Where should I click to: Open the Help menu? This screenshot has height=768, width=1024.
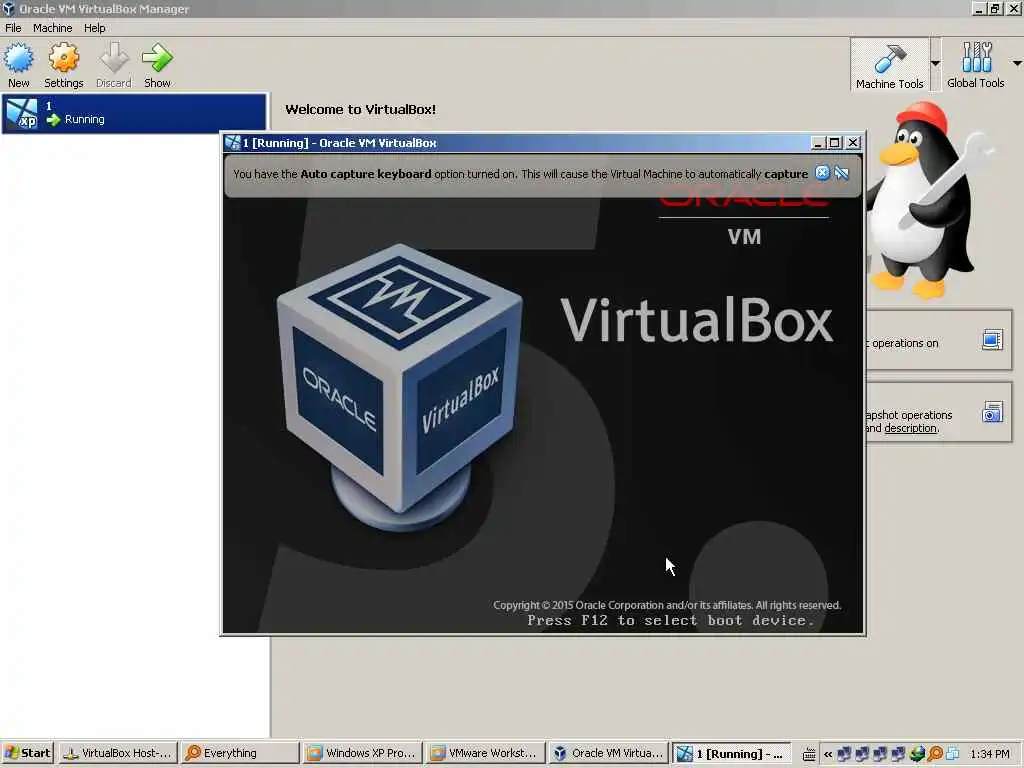(94, 28)
